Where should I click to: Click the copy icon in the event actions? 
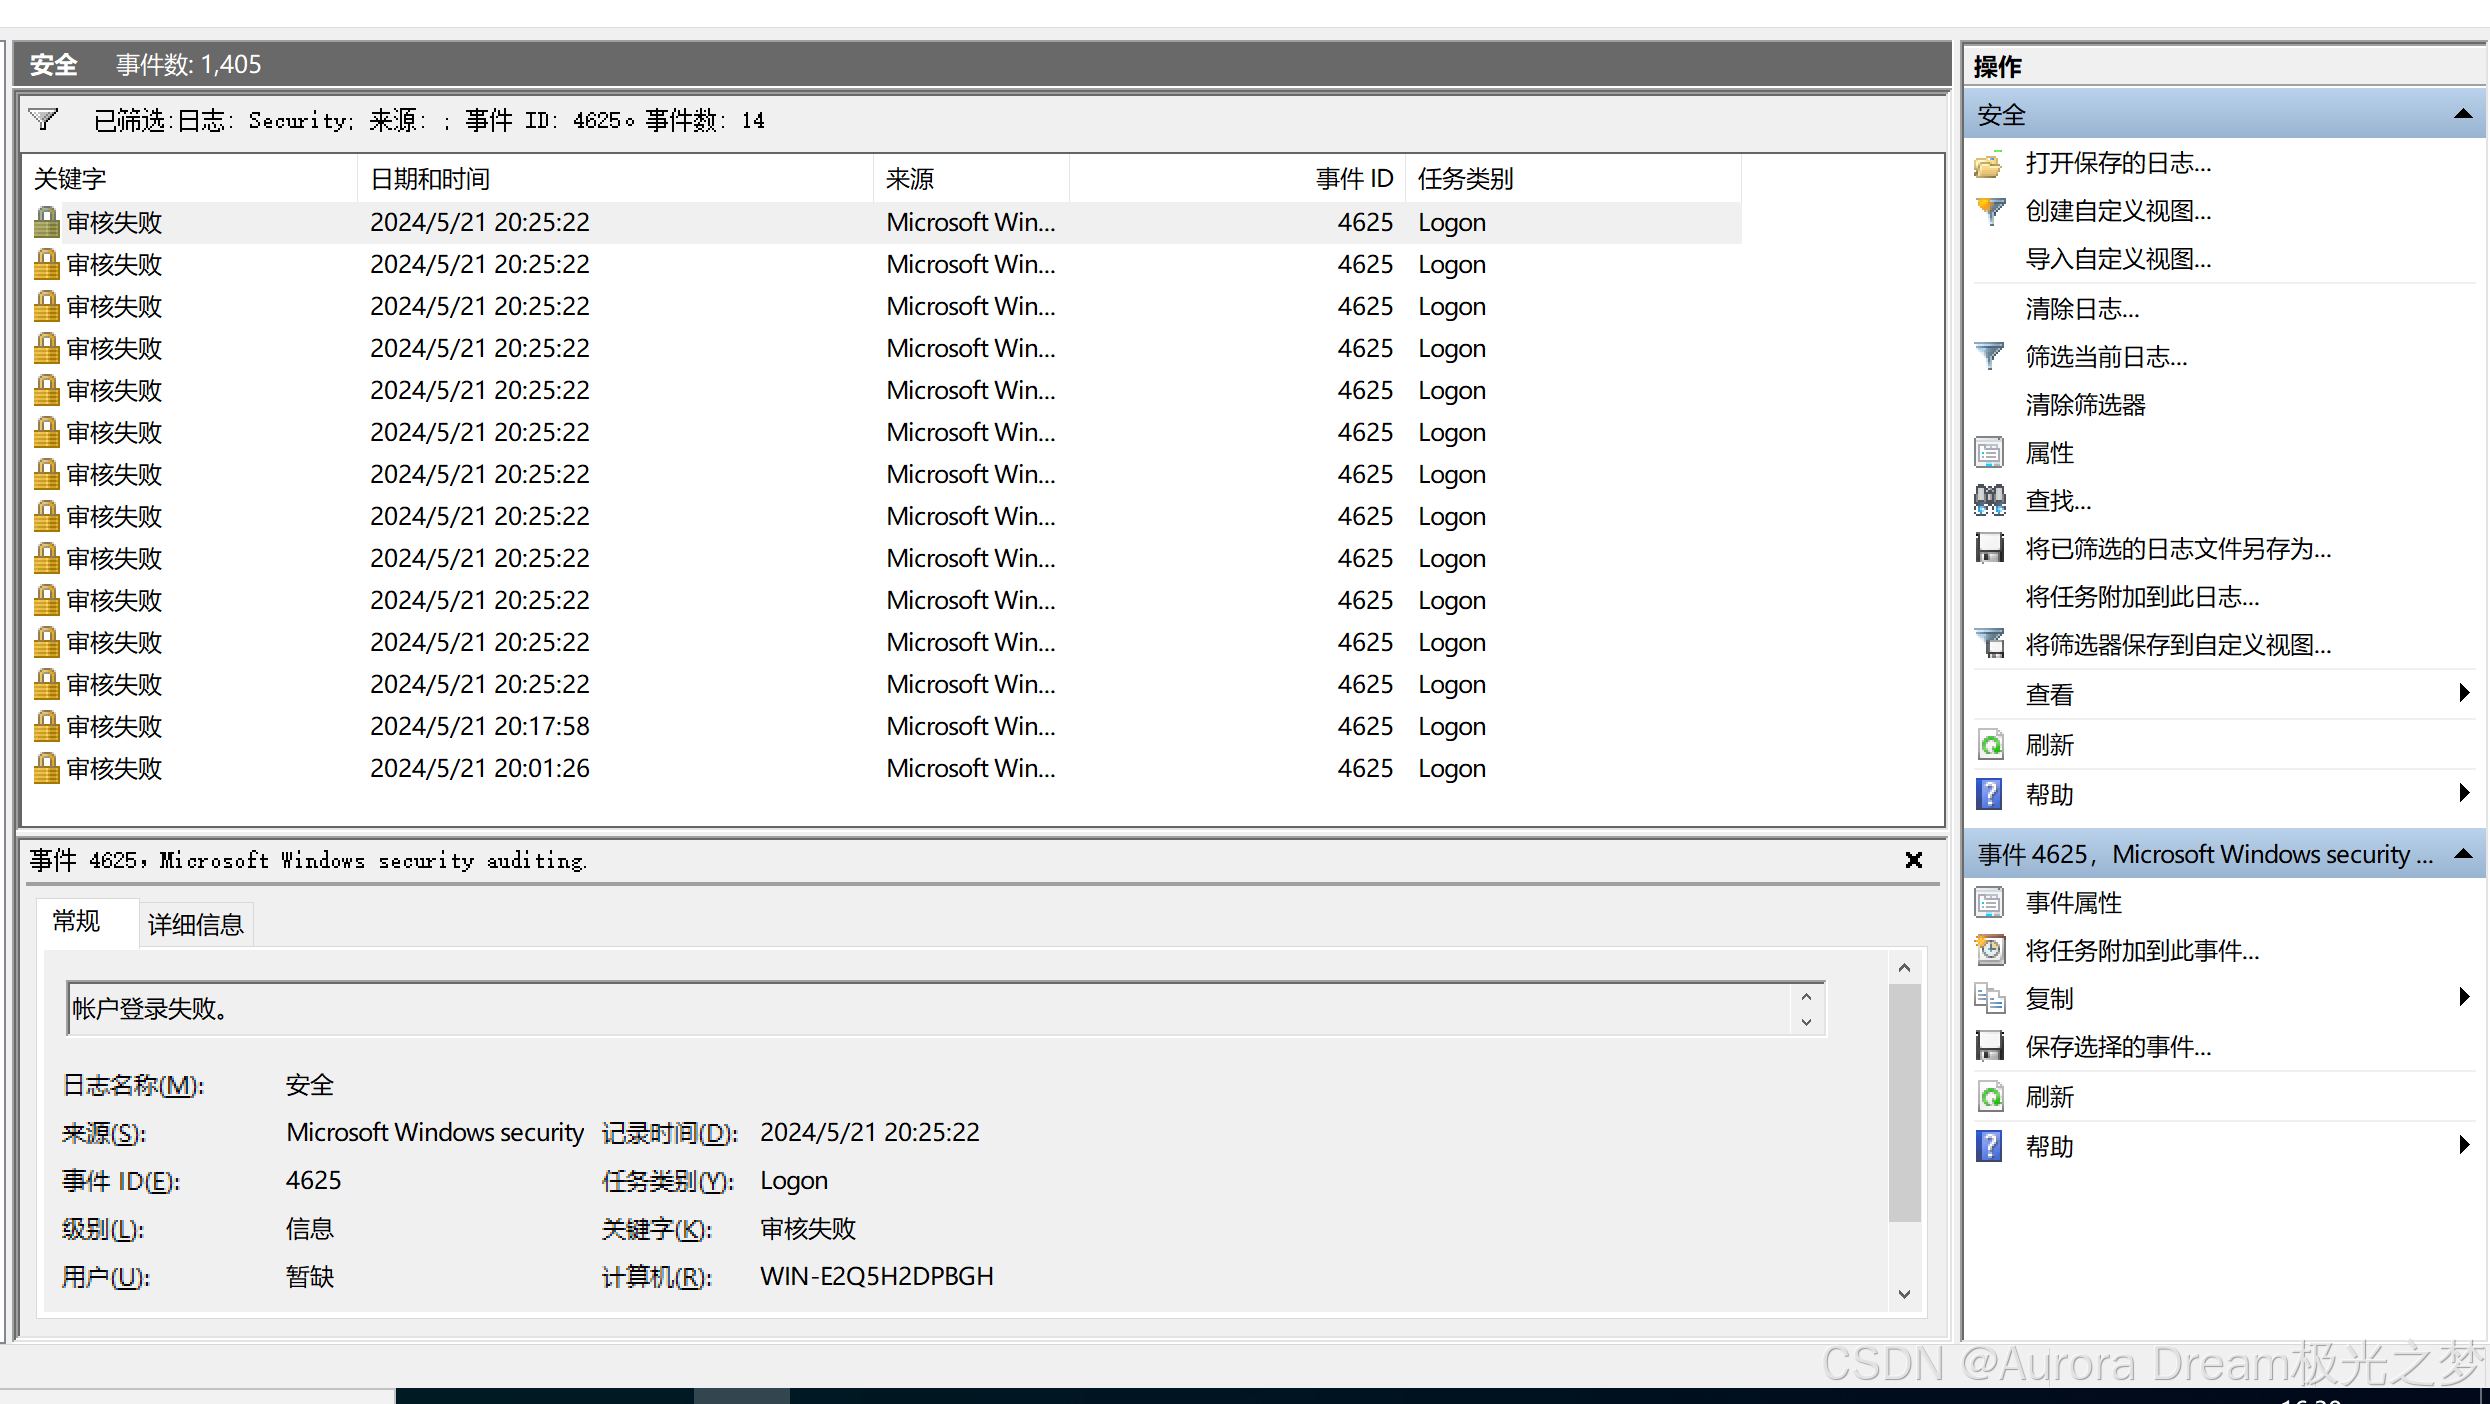pos(1989,998)
